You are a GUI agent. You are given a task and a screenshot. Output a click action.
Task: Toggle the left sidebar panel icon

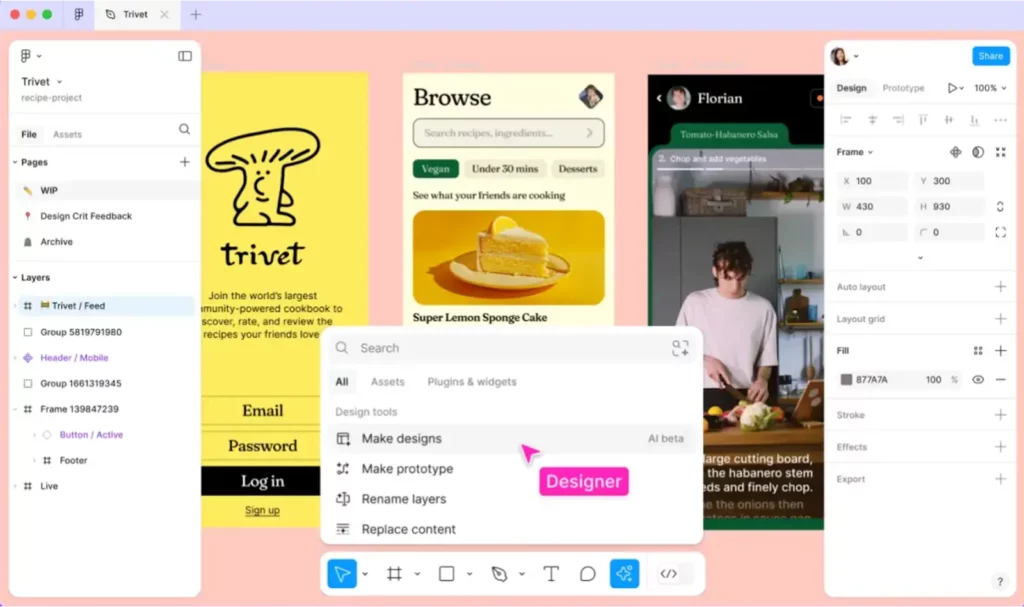point(185,56)
